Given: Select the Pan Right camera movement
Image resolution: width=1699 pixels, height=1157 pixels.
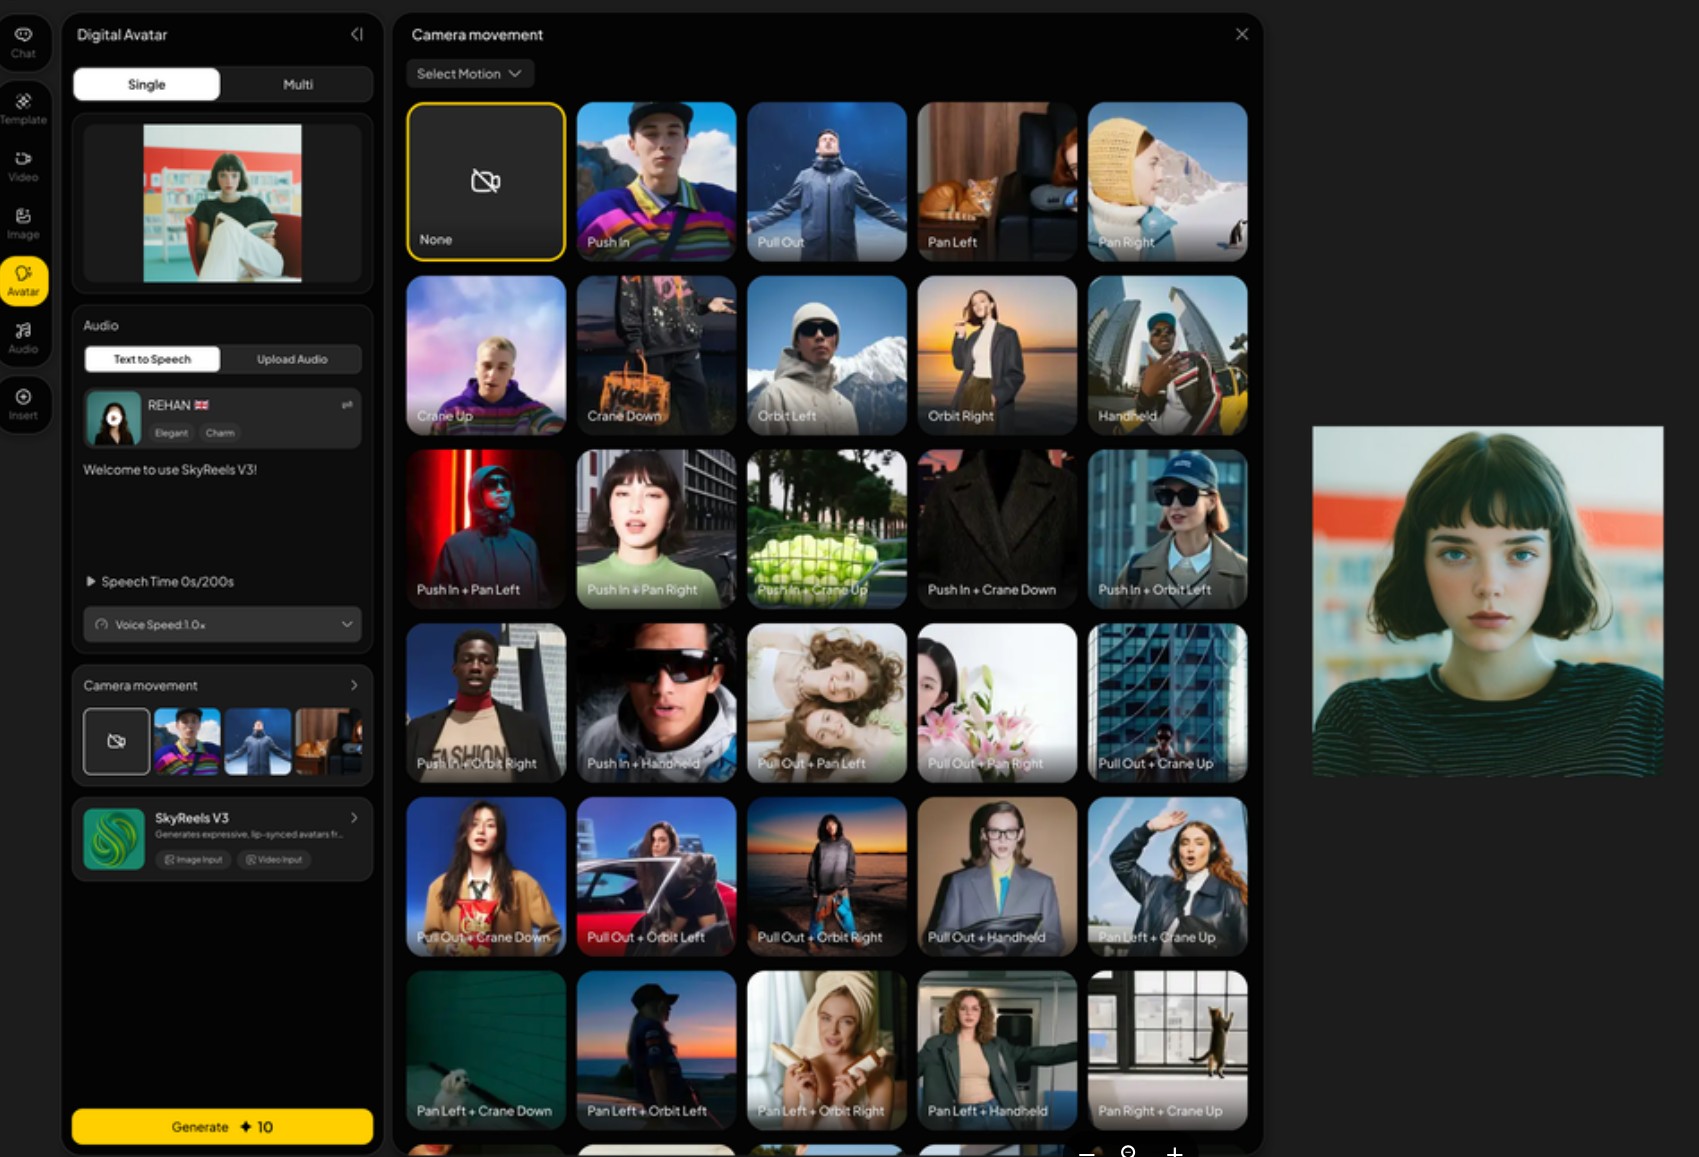Looking at the screenshot, I should (1168, 181).
